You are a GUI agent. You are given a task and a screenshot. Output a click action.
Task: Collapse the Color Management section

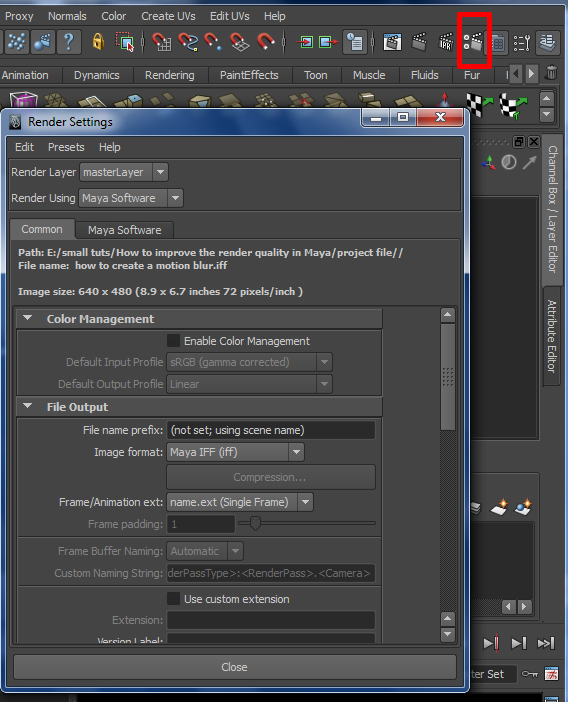coord(28,318)
